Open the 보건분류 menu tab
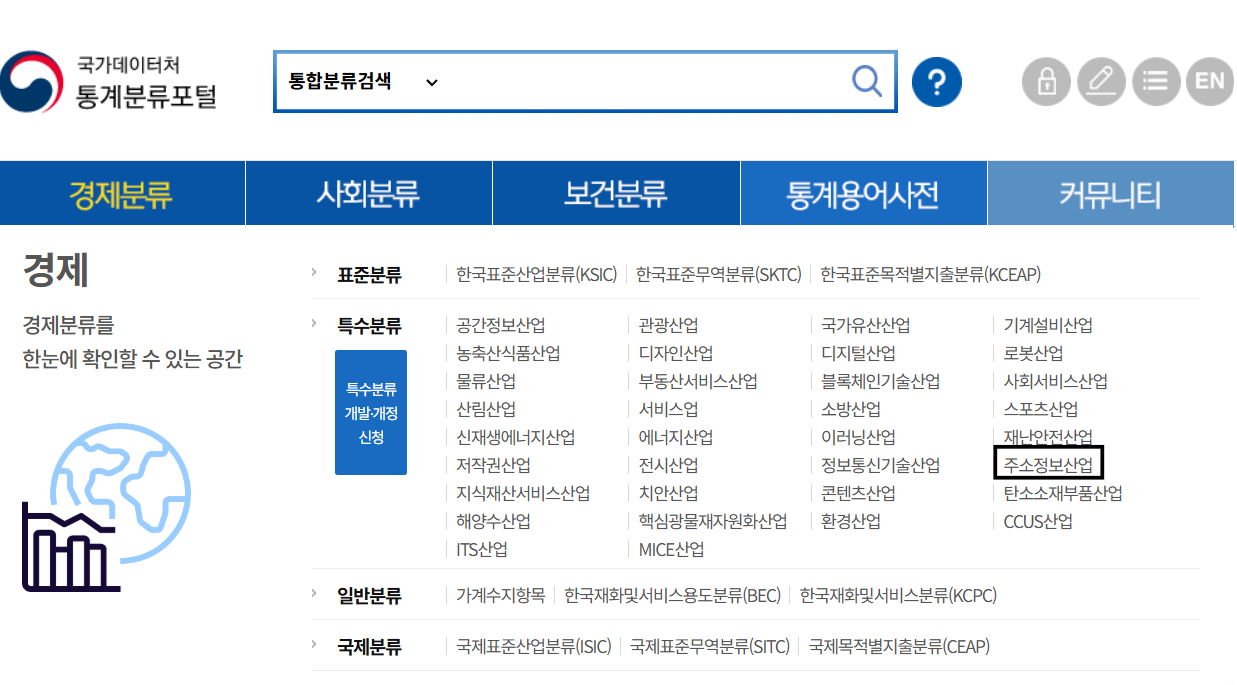This screenshot has width=1237, height=685. [x=615, y=194]
